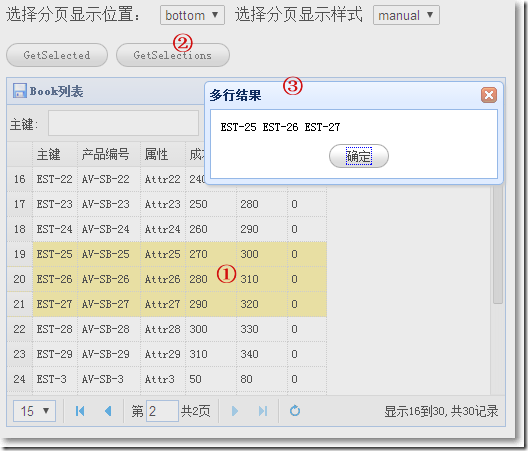
Task: Click product code AV-SB-25
Action: click(105, 254)
